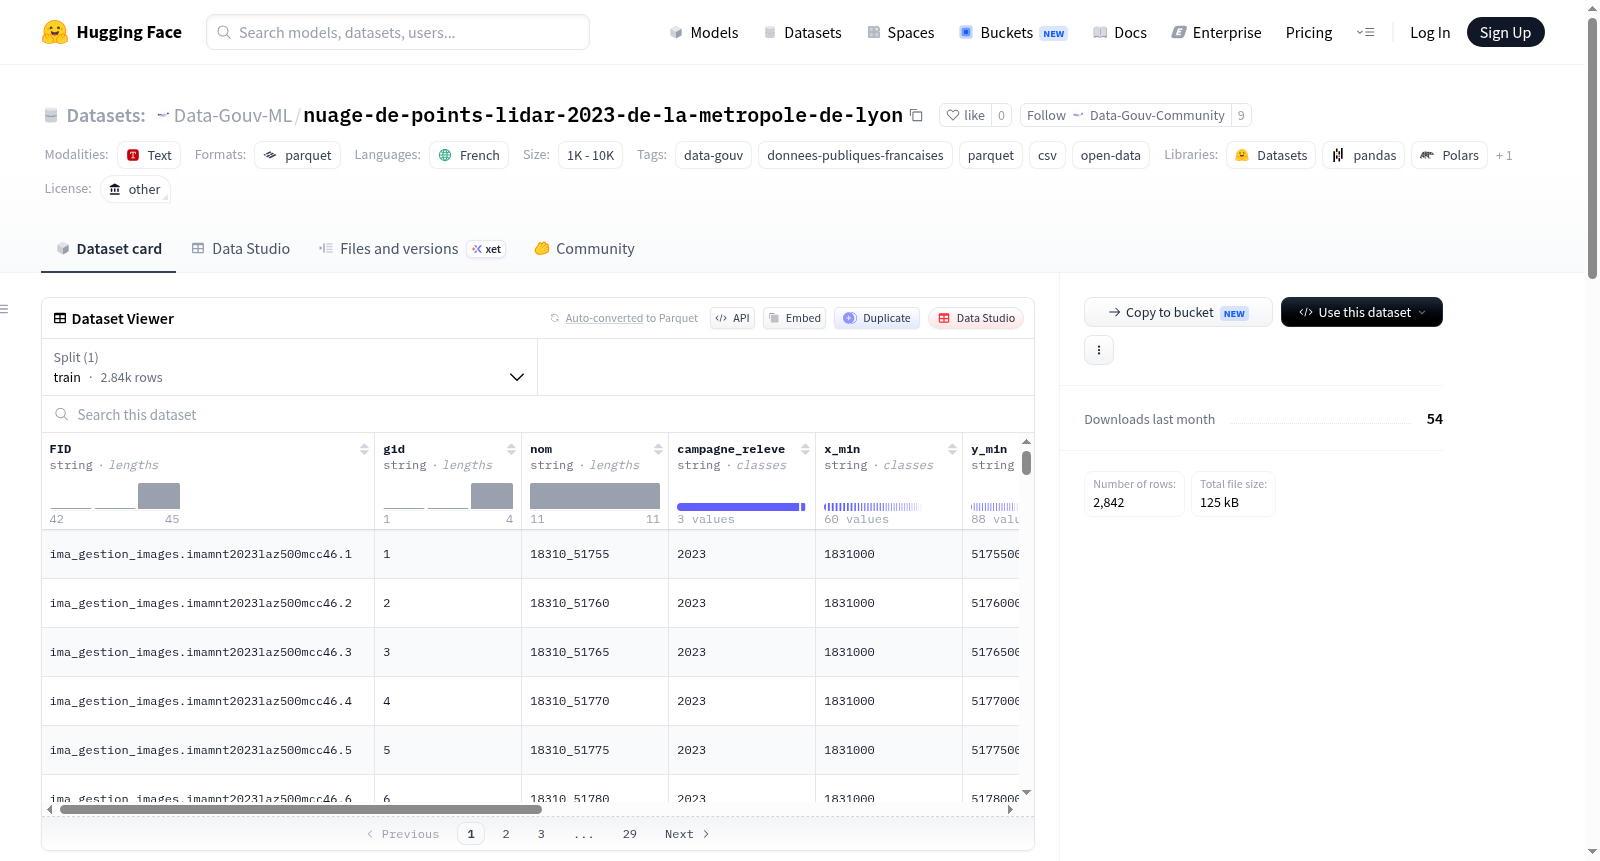
Task: Sort the gid column
Action: 511,449
